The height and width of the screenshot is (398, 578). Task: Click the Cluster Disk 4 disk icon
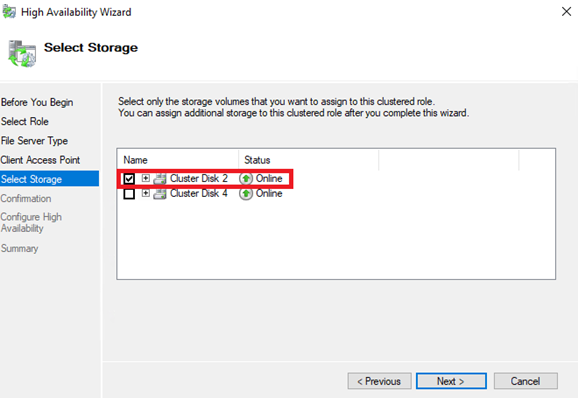[160, 194]
